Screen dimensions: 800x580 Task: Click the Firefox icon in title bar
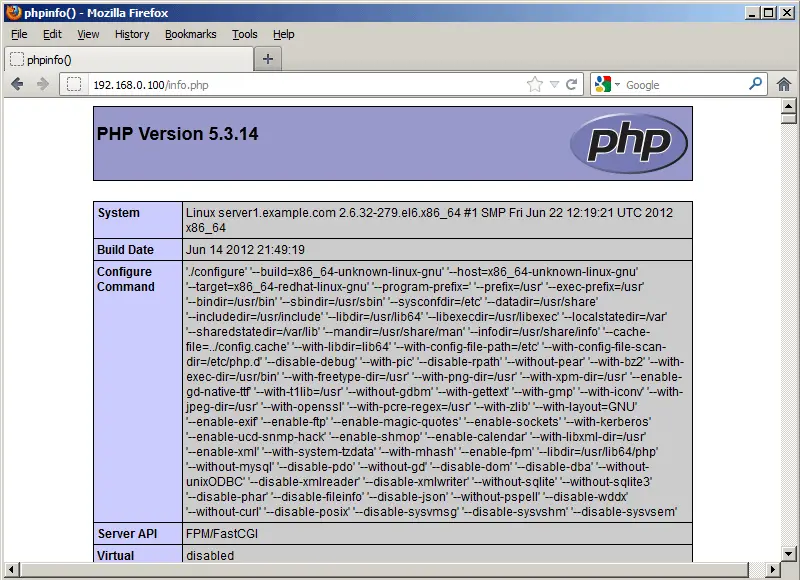click(x=14, y=12)
